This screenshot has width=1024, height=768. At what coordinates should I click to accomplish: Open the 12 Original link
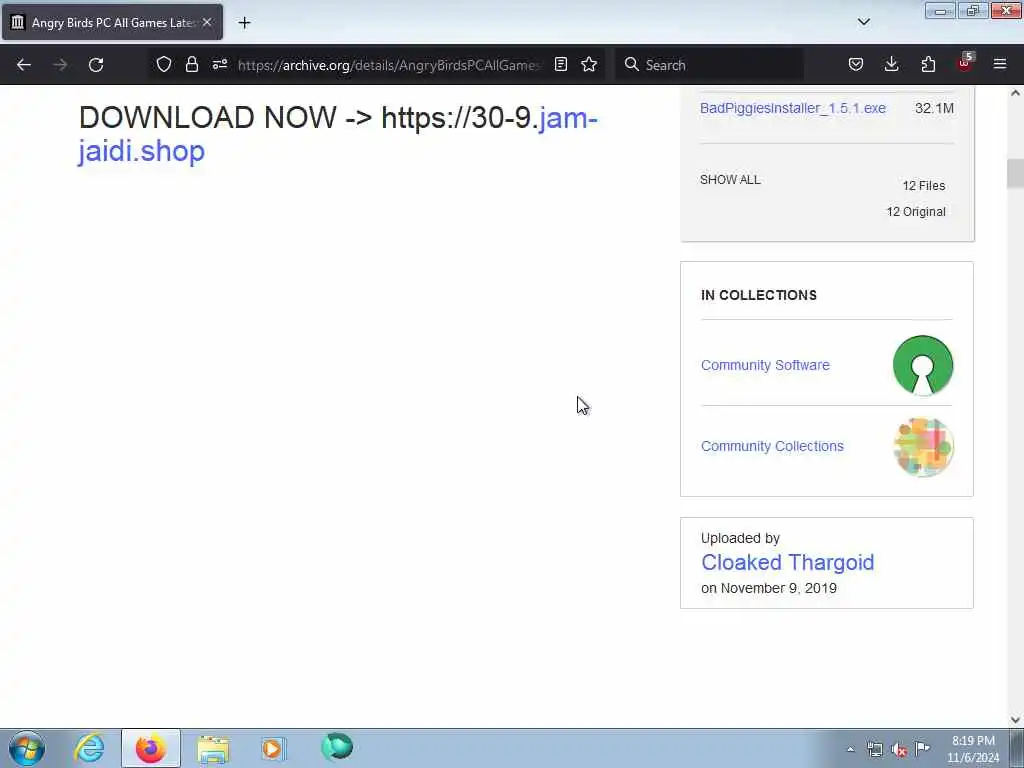click(916, 212)
